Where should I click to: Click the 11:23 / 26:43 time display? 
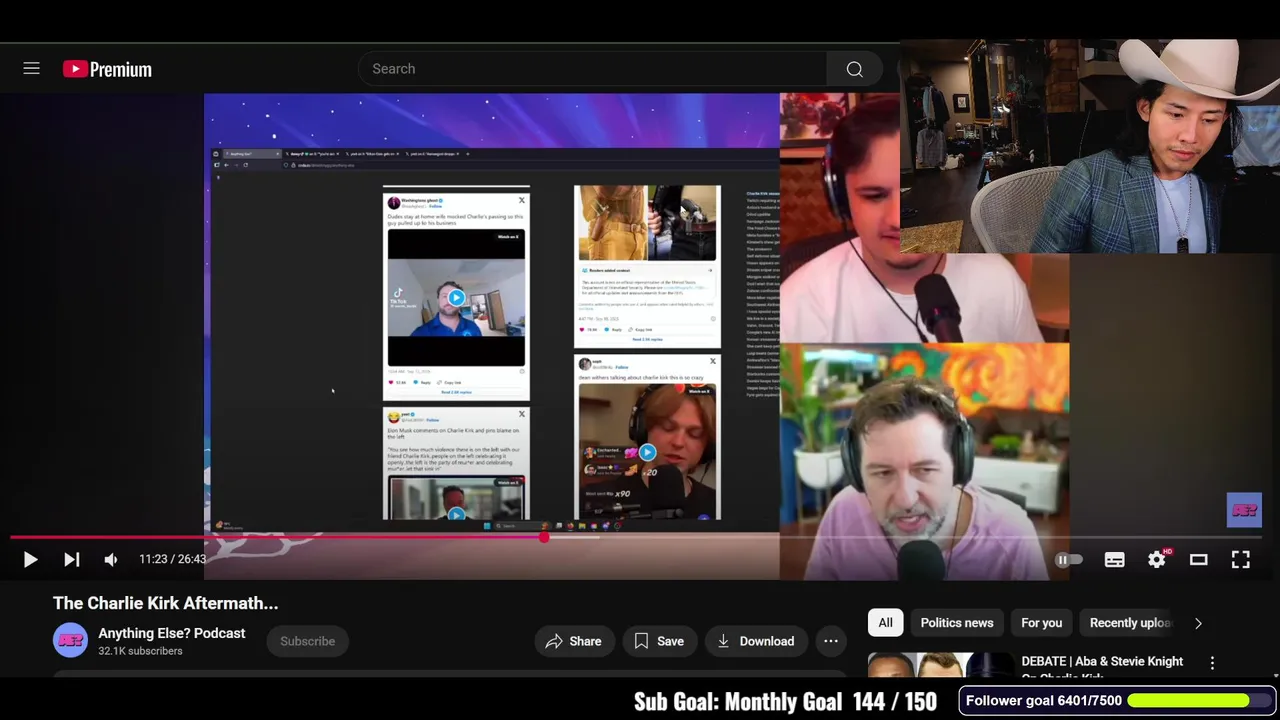point(173,559)
